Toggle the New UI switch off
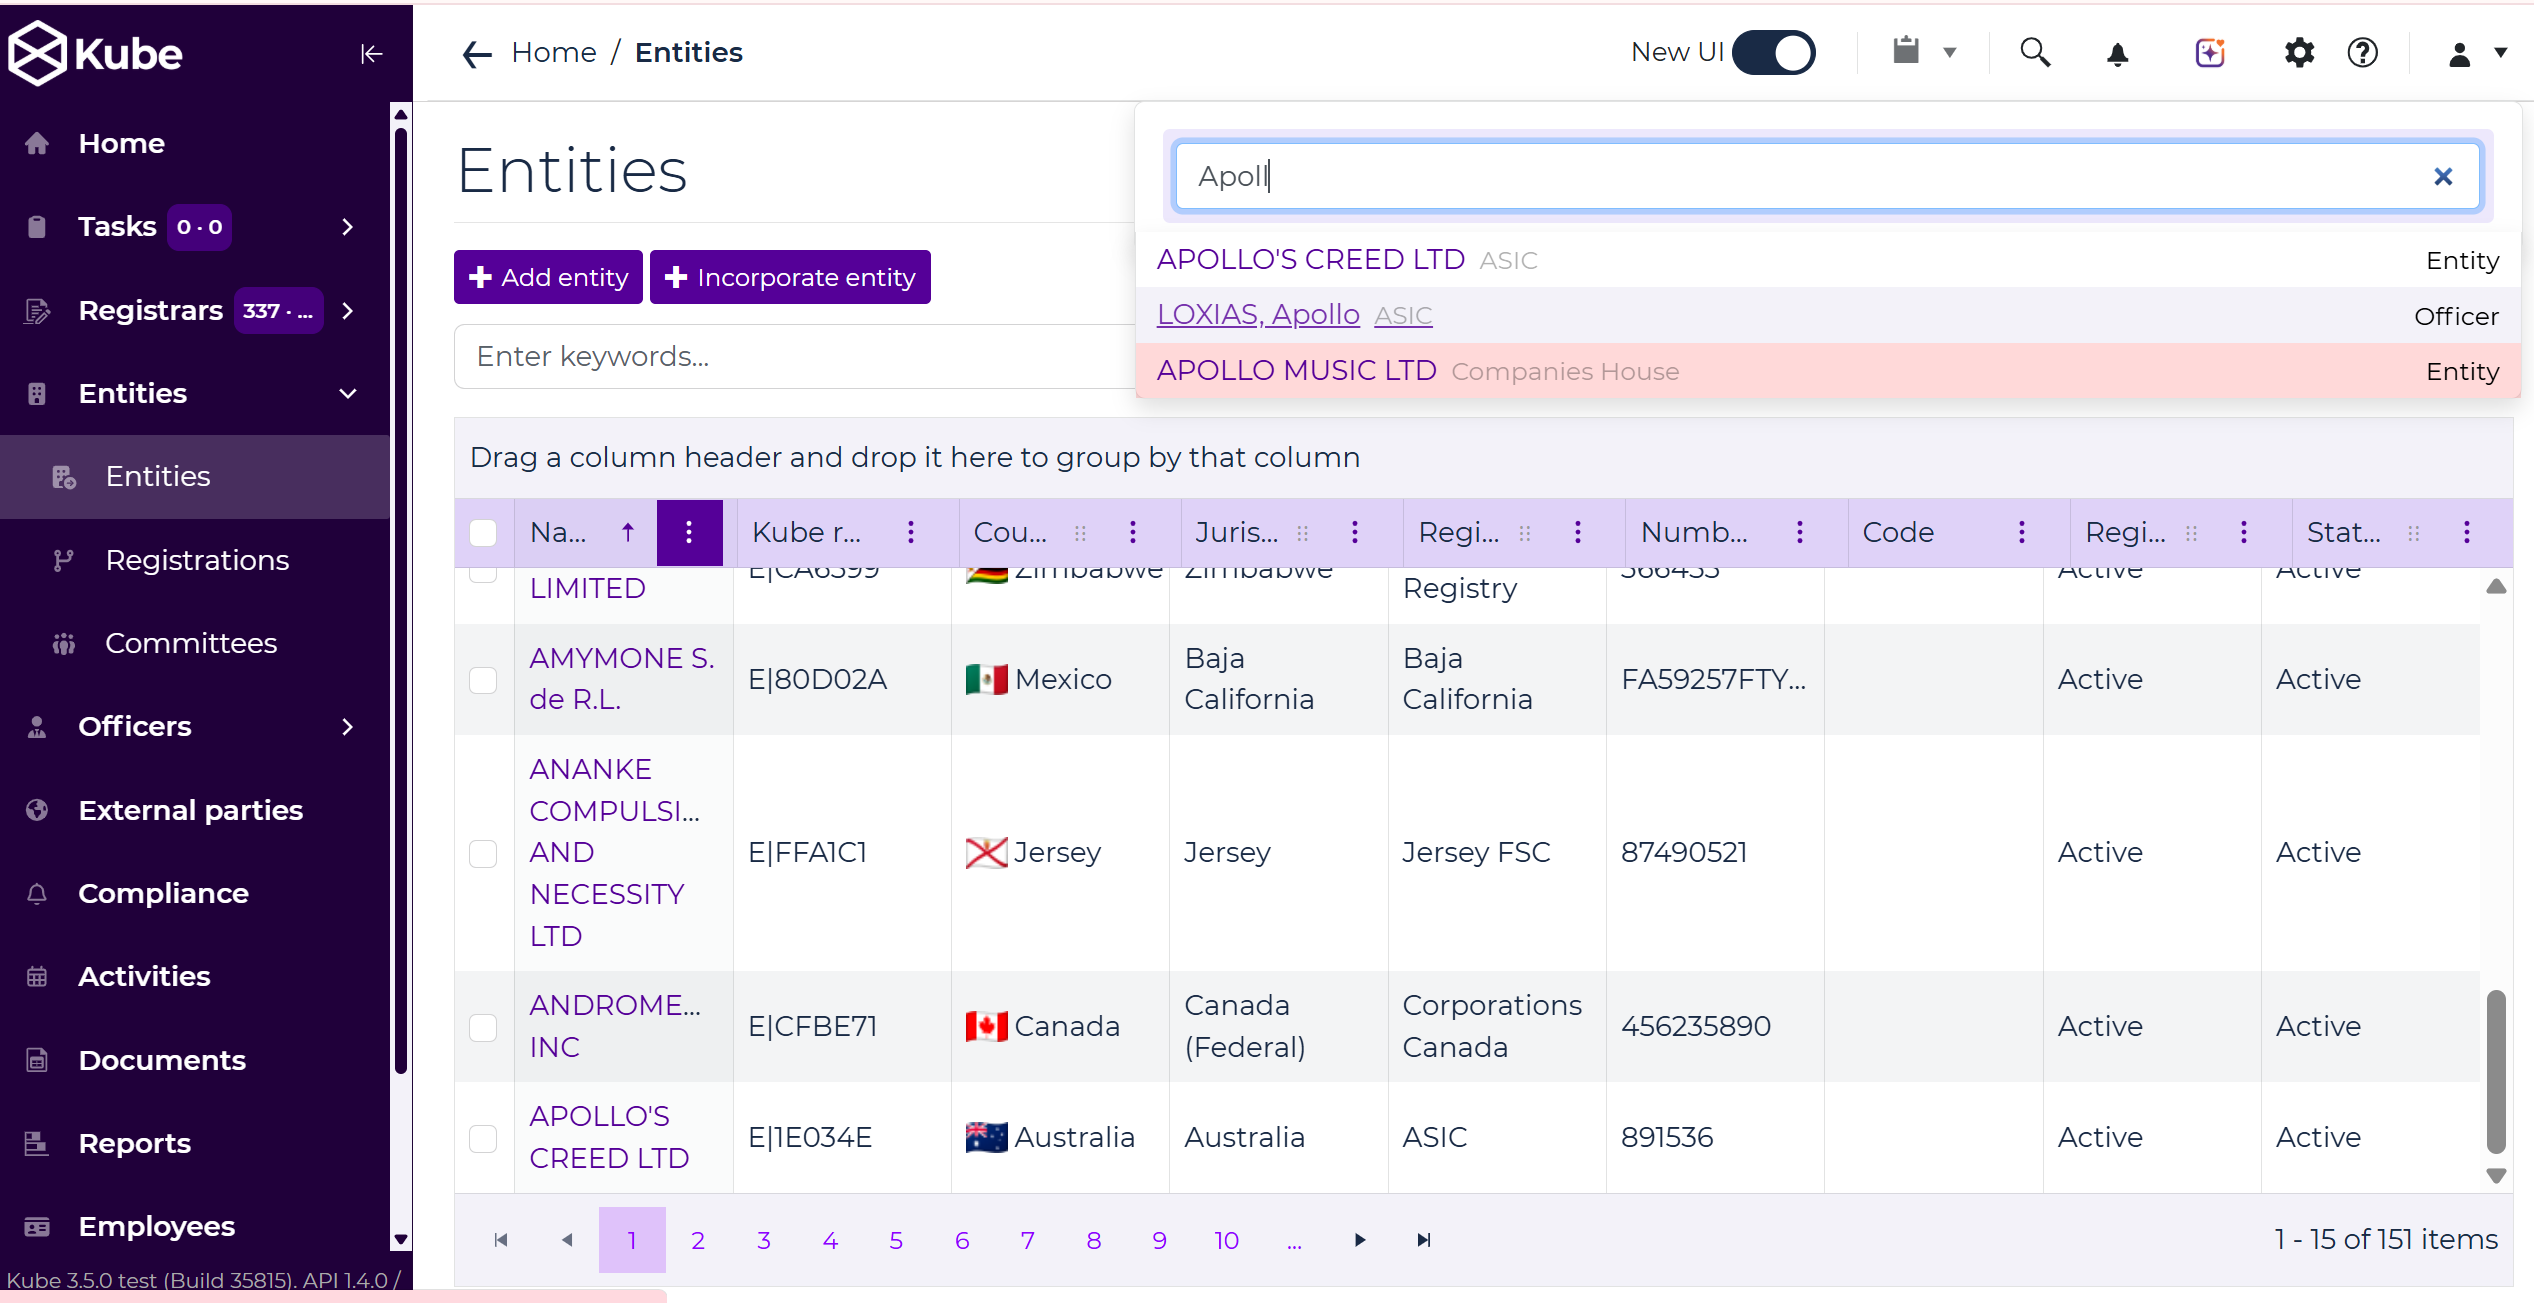 (x=1774, y=52)
